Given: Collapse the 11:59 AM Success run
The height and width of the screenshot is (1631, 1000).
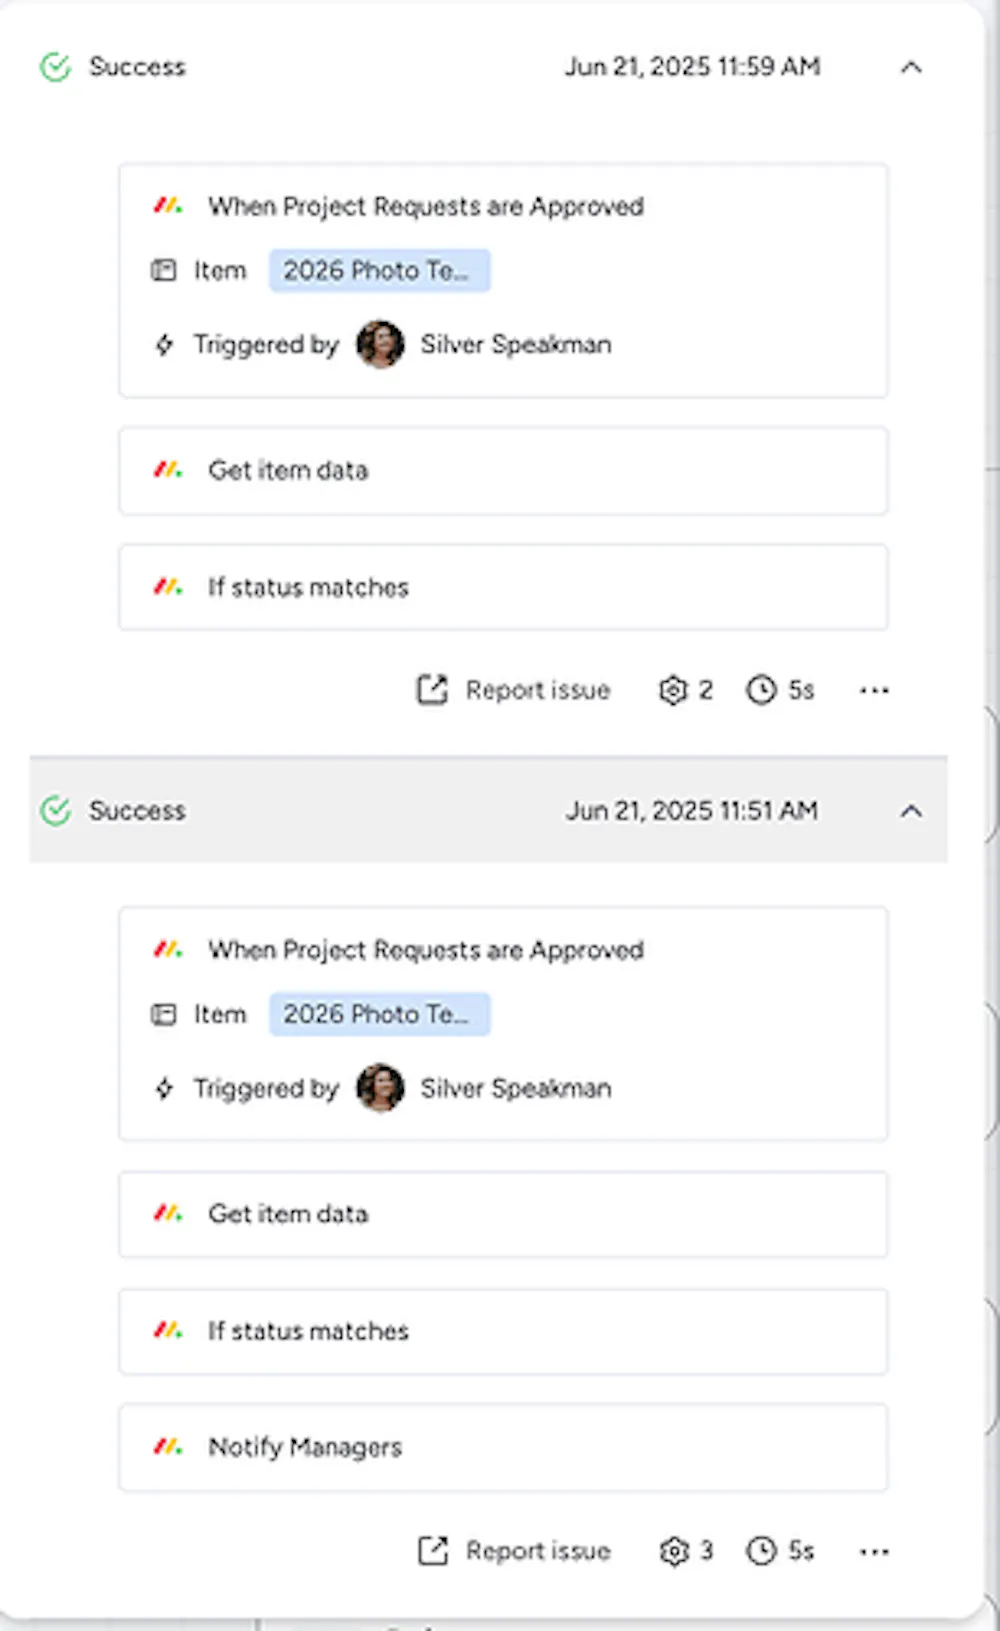Looking at the screenshot, I should point(911,68).
